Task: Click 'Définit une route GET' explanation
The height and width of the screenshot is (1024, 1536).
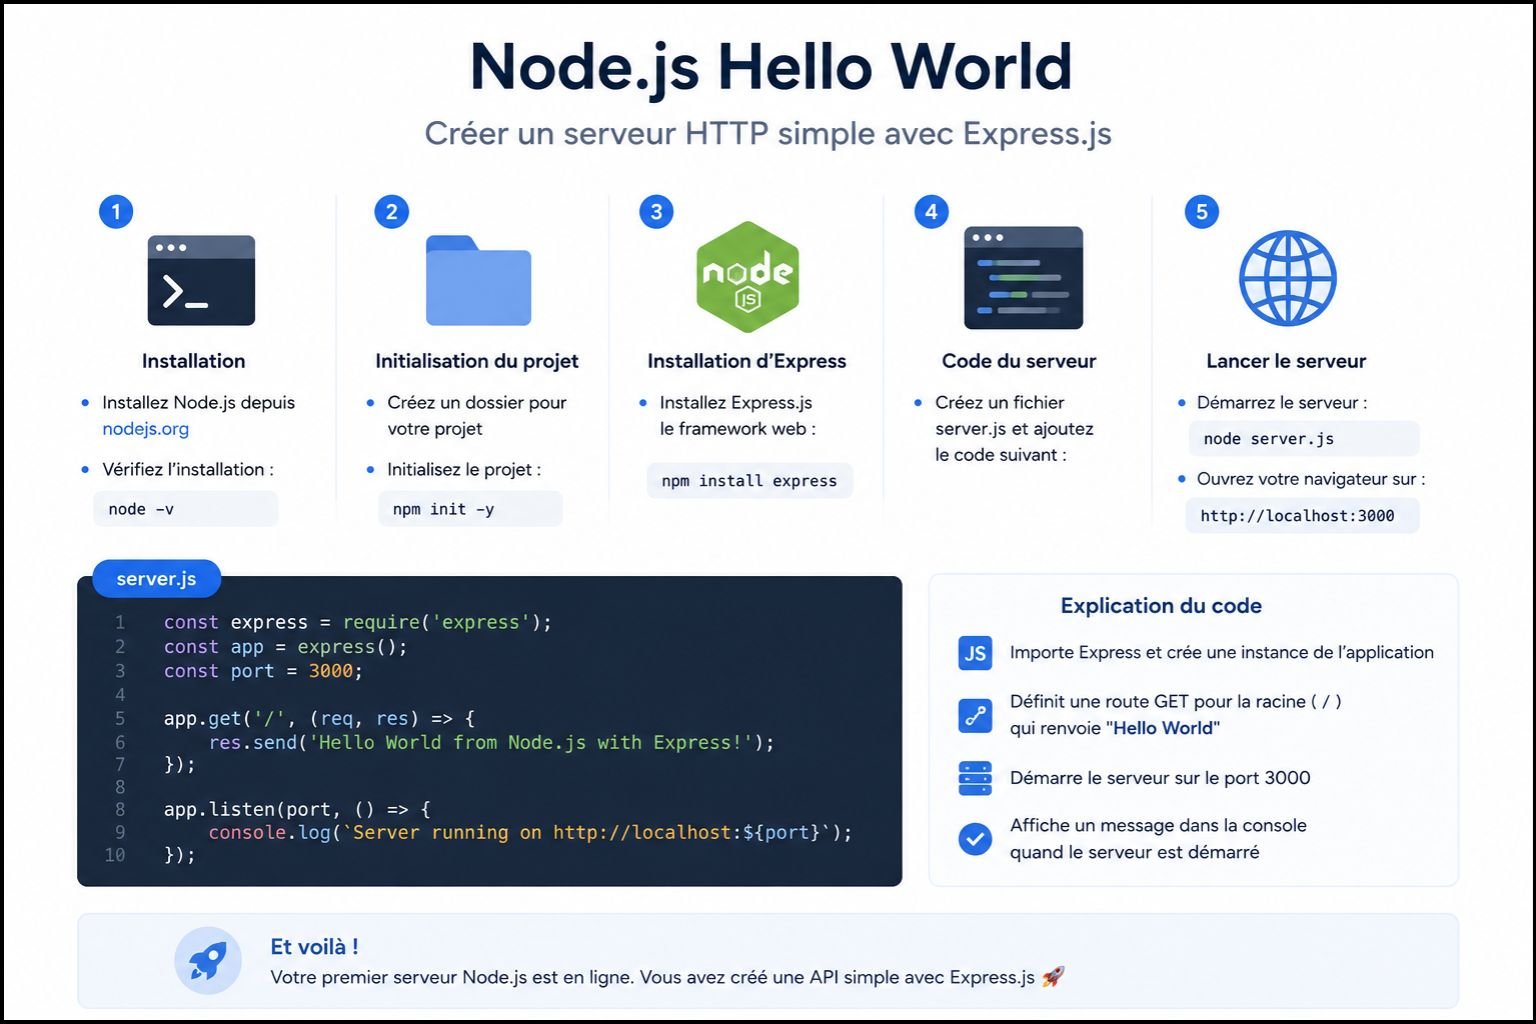Action: [1176, 714]
